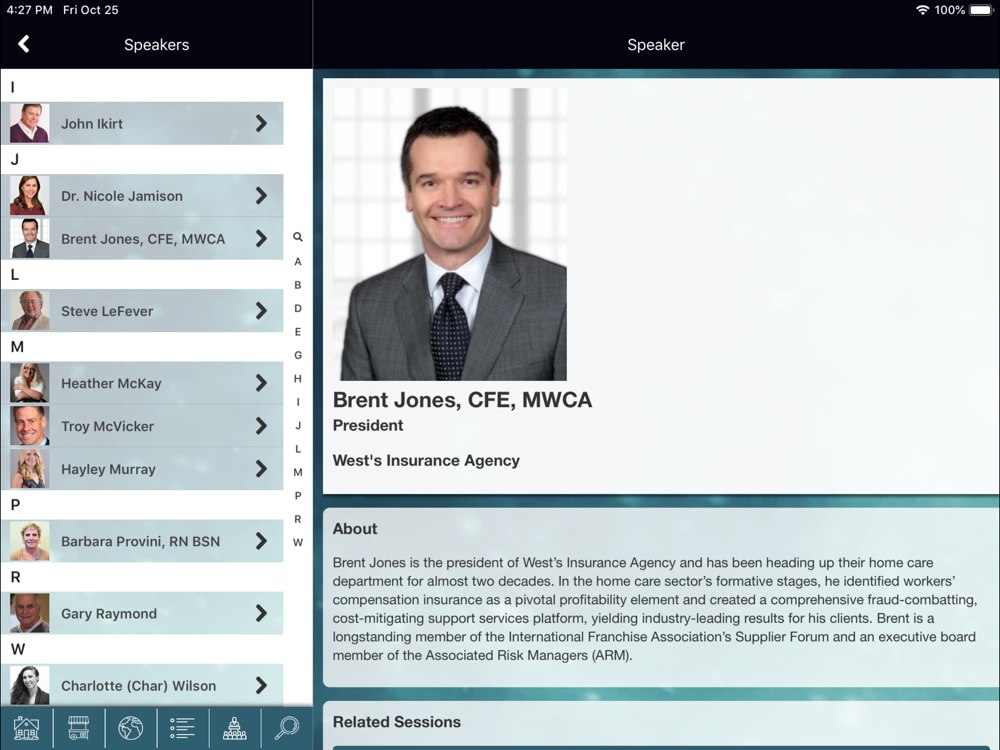This screenshot has width=1000, height=750.
Task: Open speaker name 'Troy McVicker'
Action: [107, 426]
